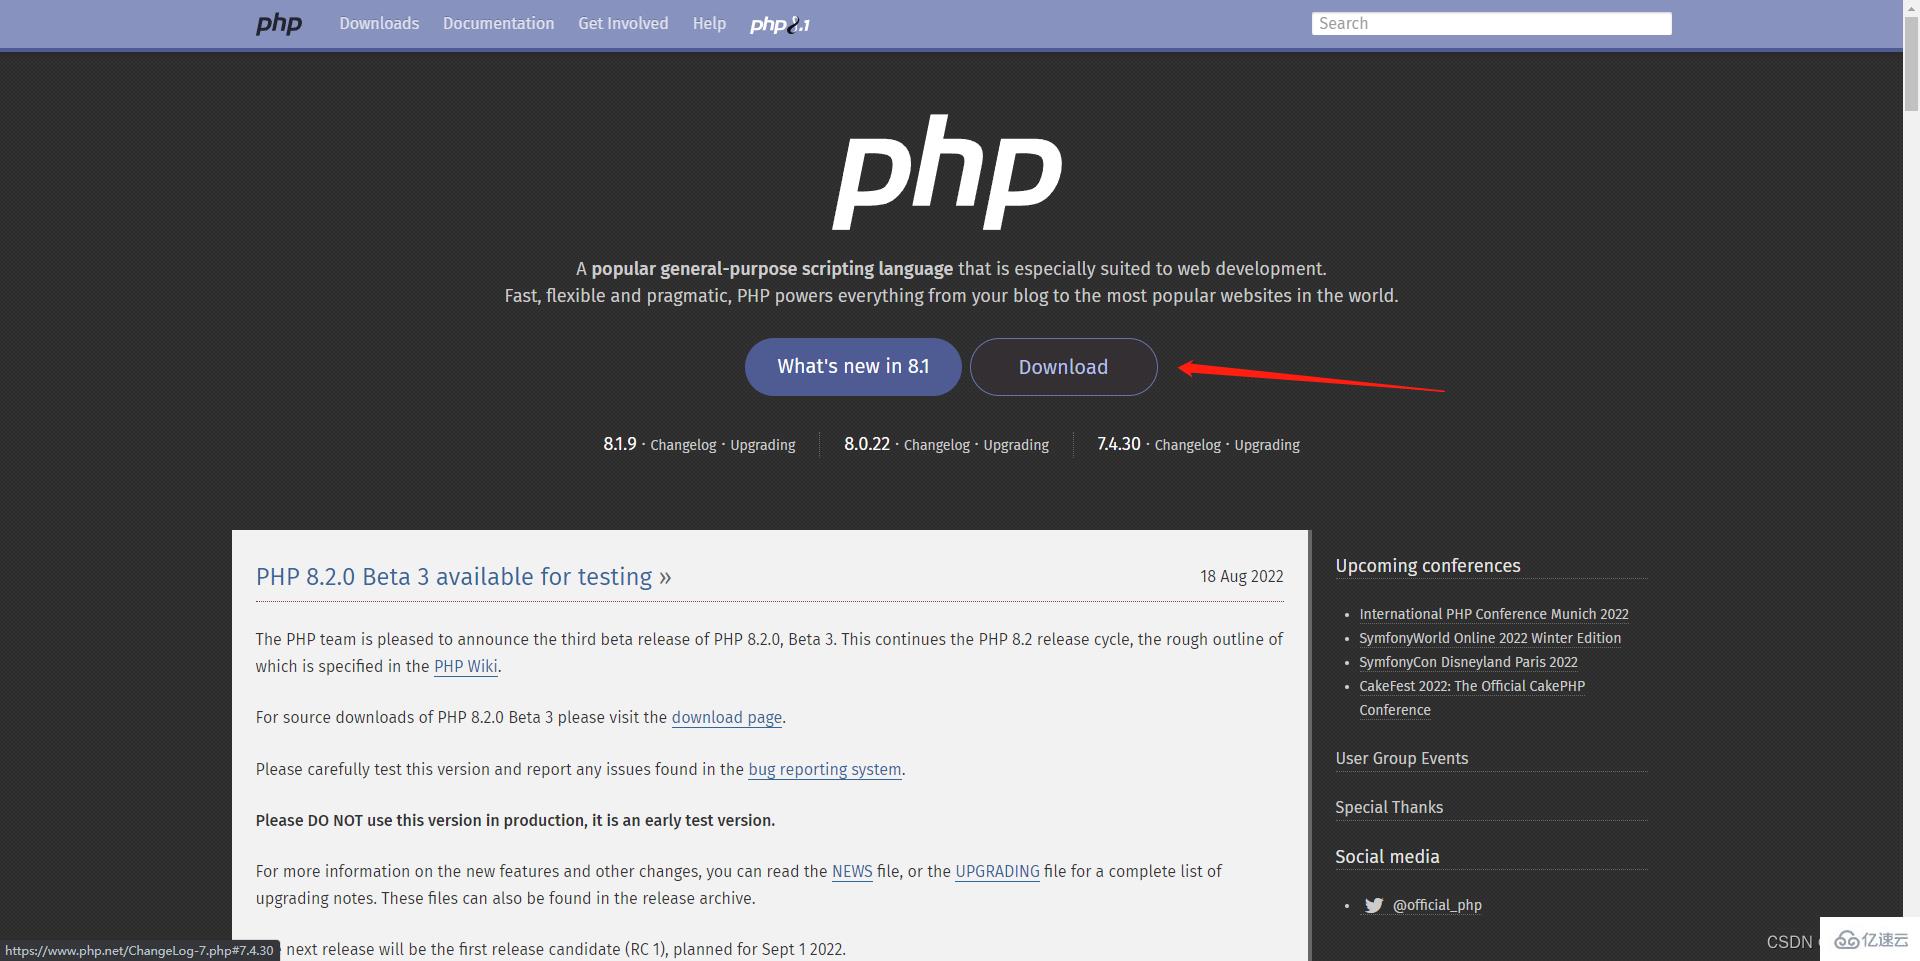Open the 7.4.30 version link

(1119, 444)
